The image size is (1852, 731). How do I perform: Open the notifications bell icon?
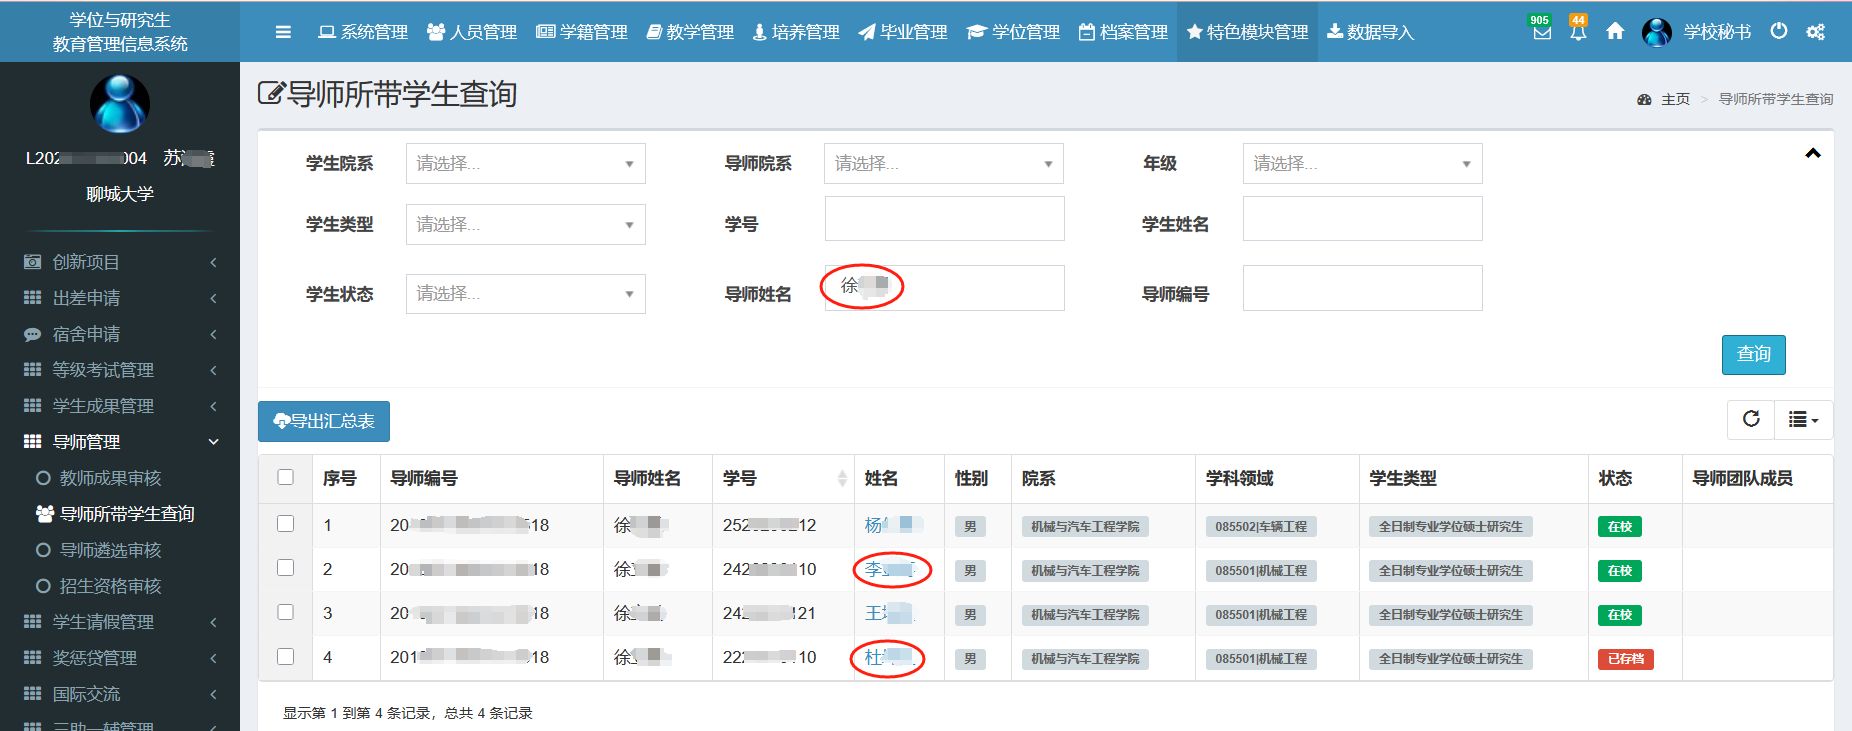(x=1578, y=32)
